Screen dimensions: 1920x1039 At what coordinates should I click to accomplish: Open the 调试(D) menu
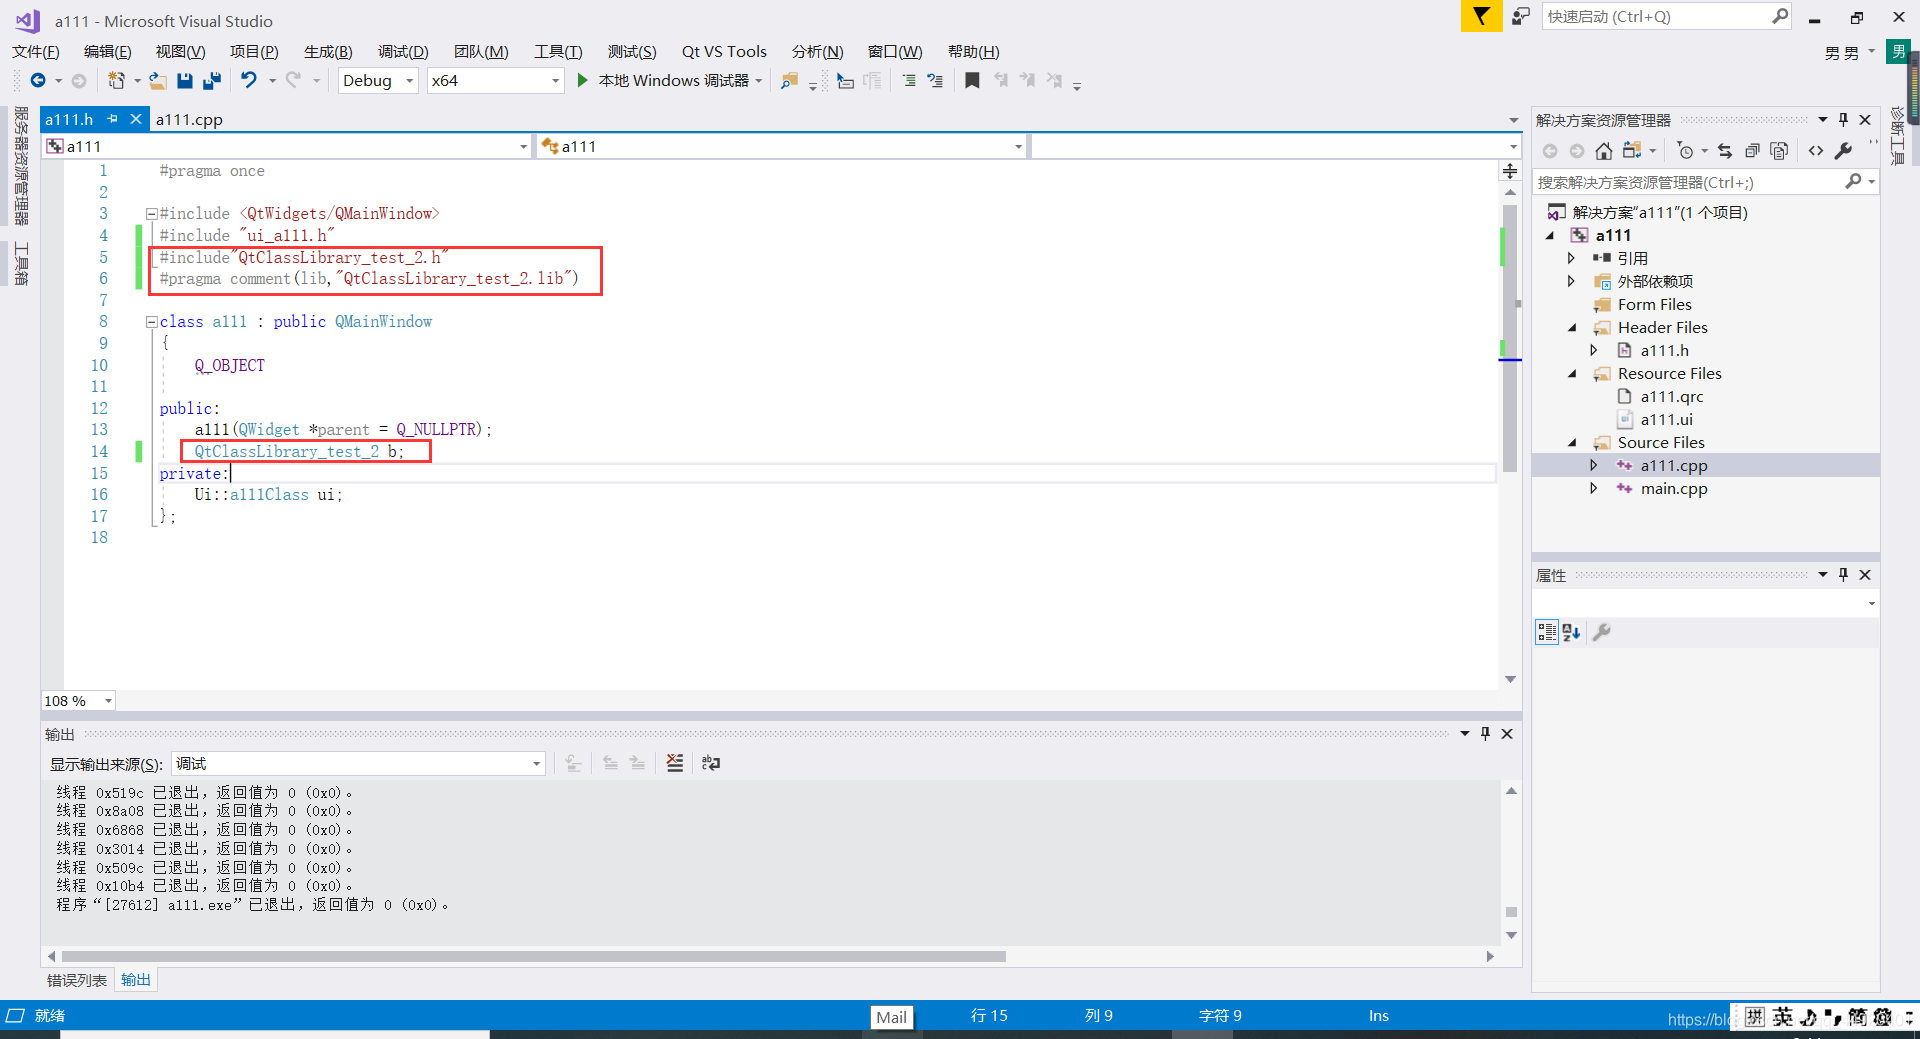pyautogui.click(x=403, y=52)
